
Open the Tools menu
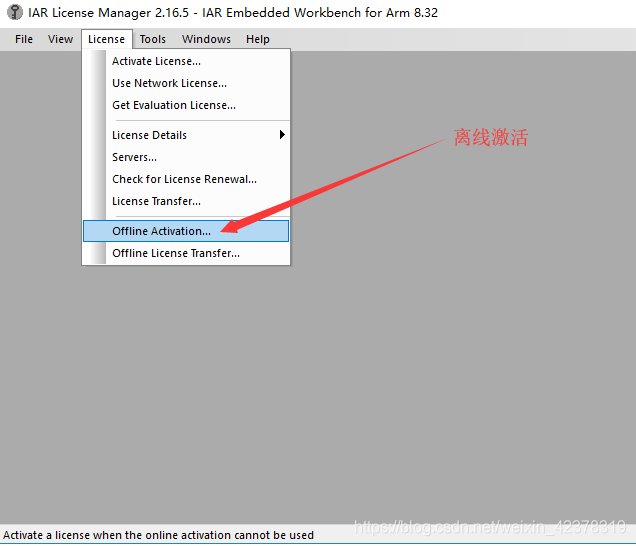pos(153,39)
